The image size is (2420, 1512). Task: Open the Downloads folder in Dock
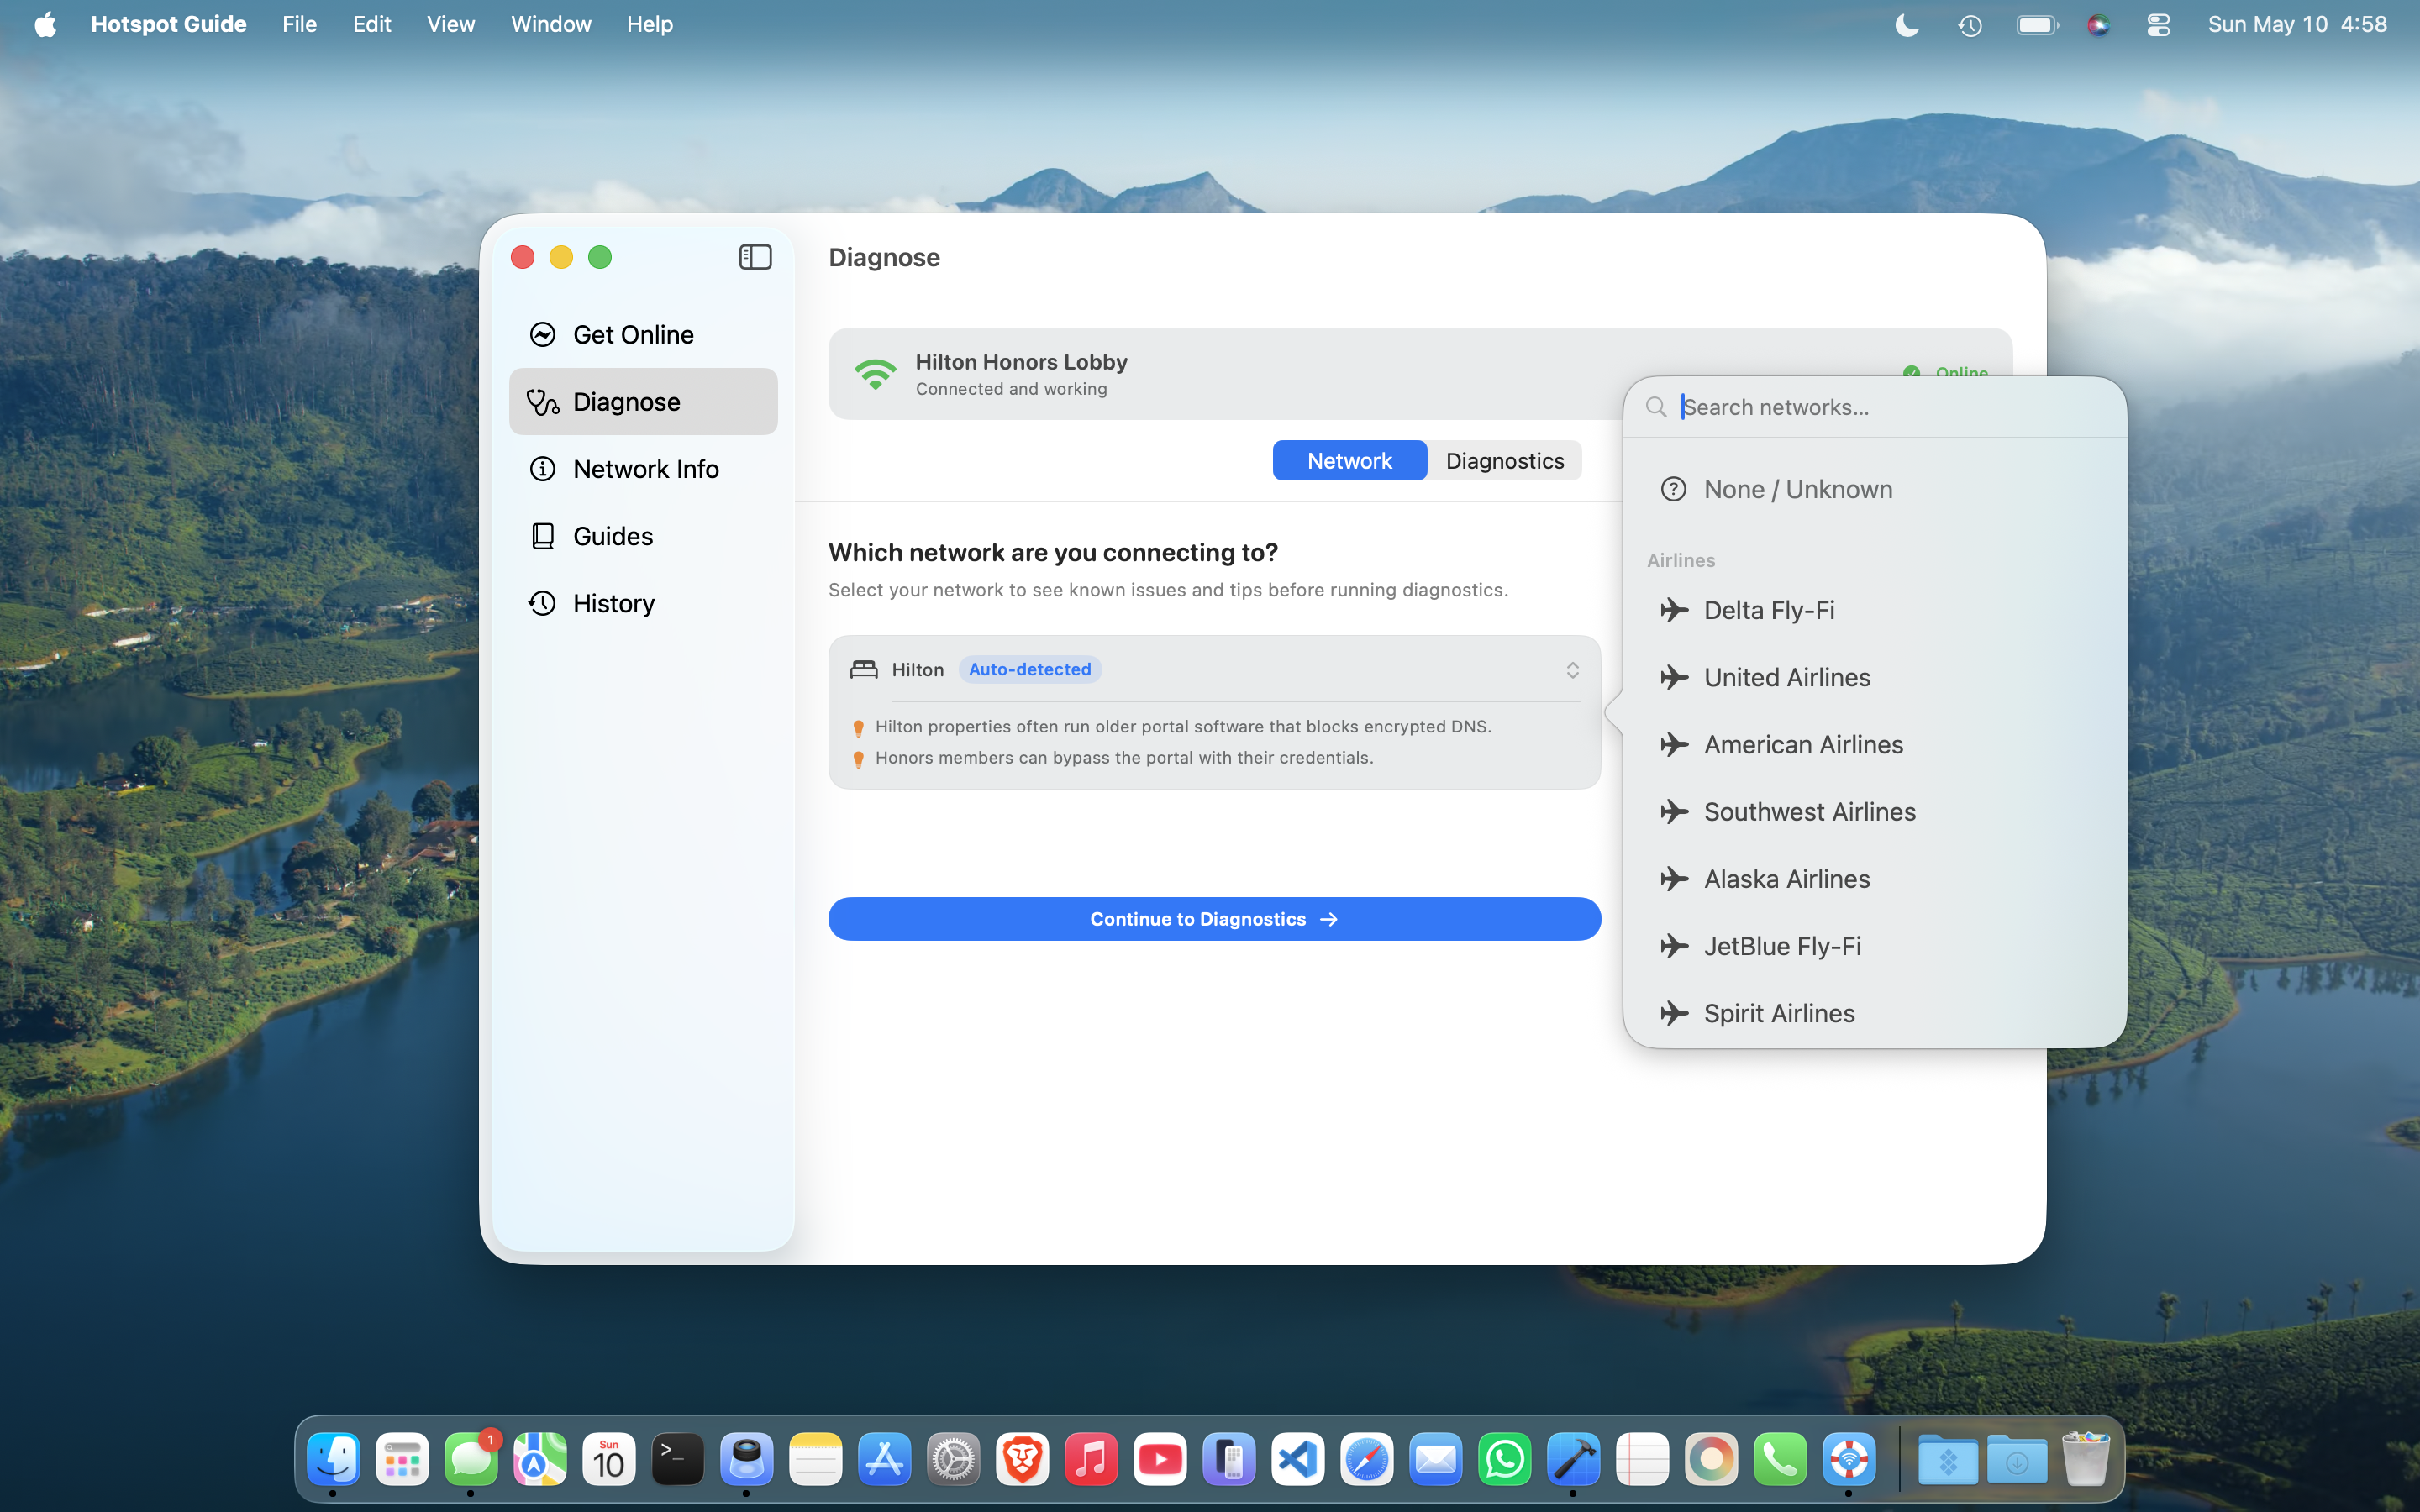click(x=2017, y=1460)
